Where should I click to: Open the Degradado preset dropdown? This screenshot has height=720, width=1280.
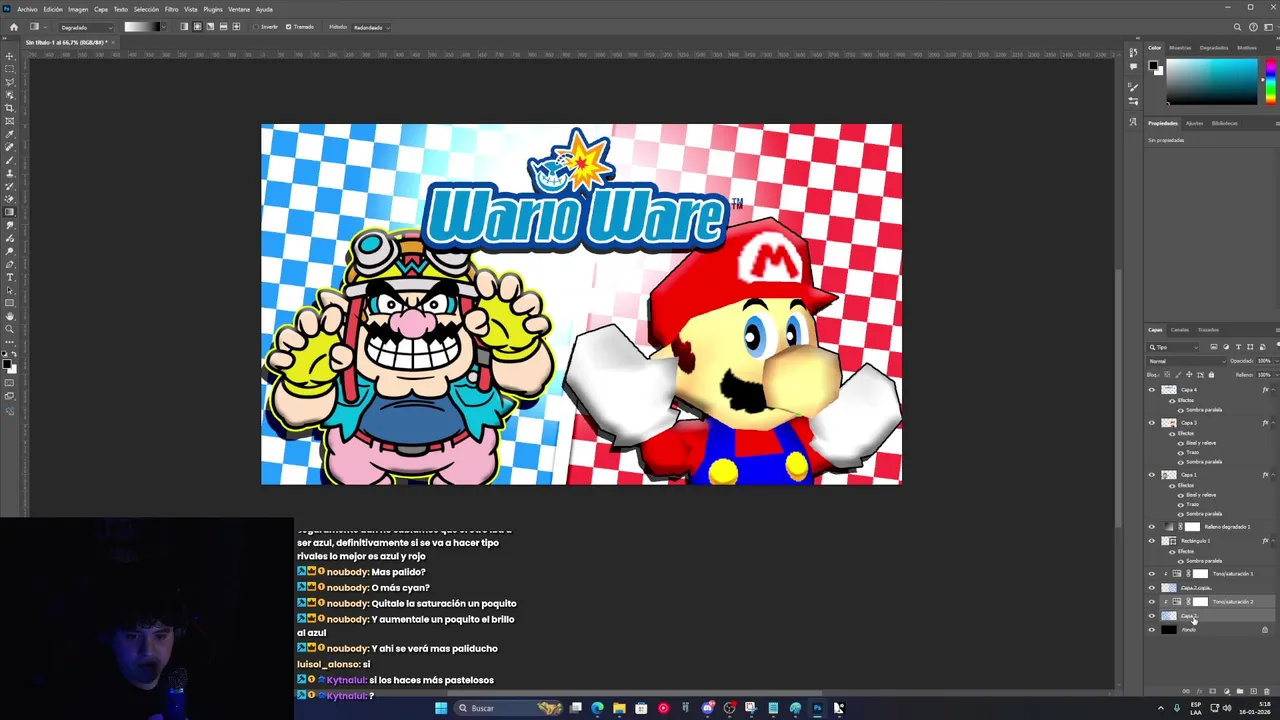[86, 27]
